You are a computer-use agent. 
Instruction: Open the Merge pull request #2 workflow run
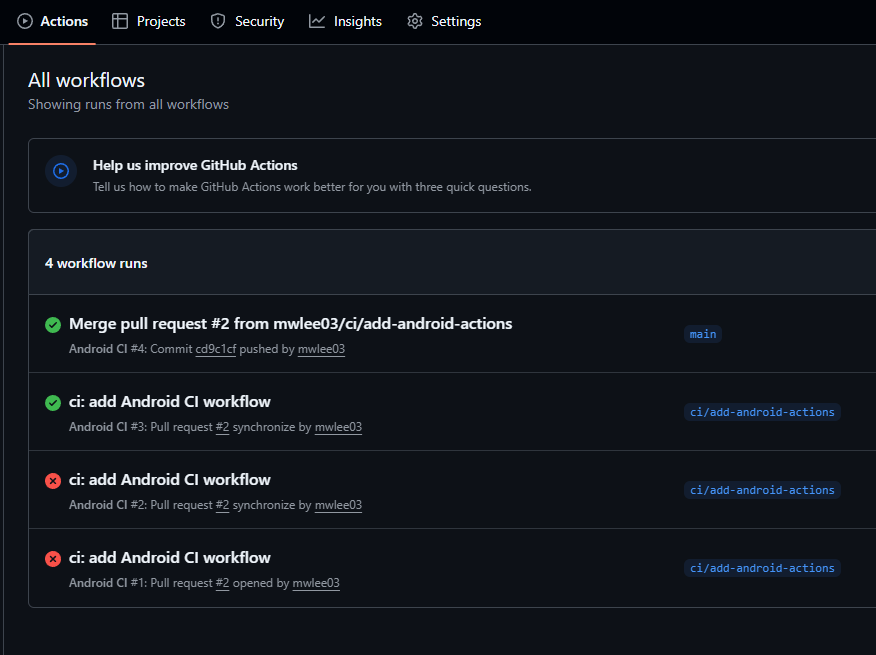click(x=291, y=324)
